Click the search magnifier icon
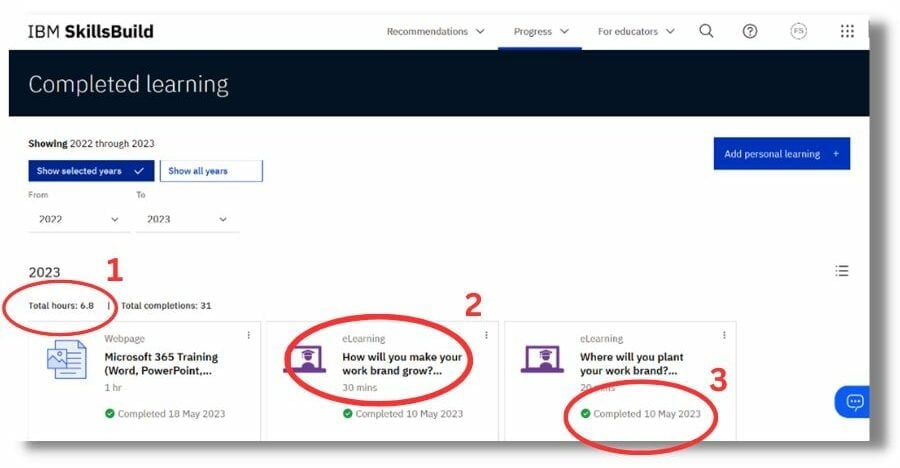 (x=706, y=31)
